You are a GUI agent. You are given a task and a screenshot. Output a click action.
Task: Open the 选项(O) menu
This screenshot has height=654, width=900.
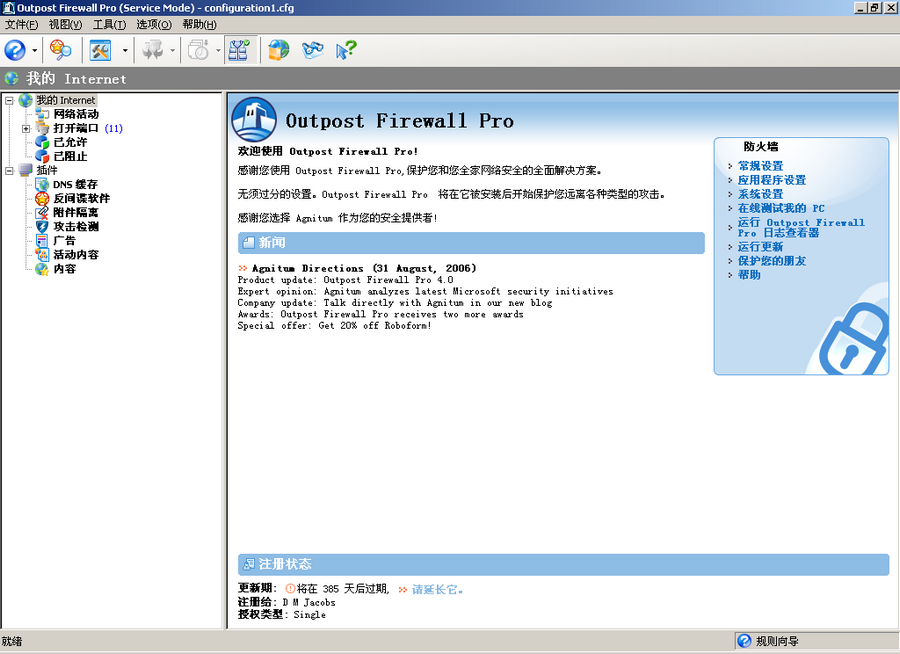click(154, 24)
